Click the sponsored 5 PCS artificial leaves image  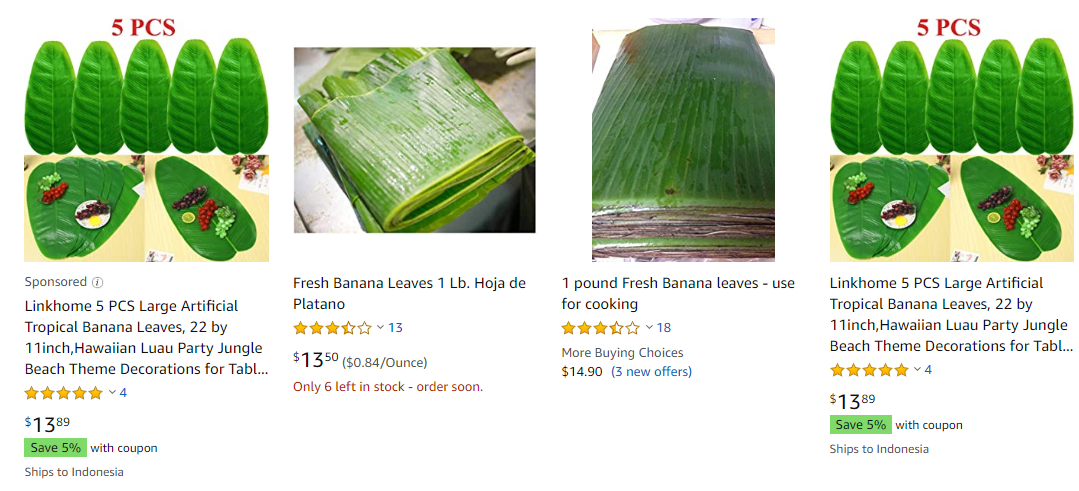click(146, 140)
